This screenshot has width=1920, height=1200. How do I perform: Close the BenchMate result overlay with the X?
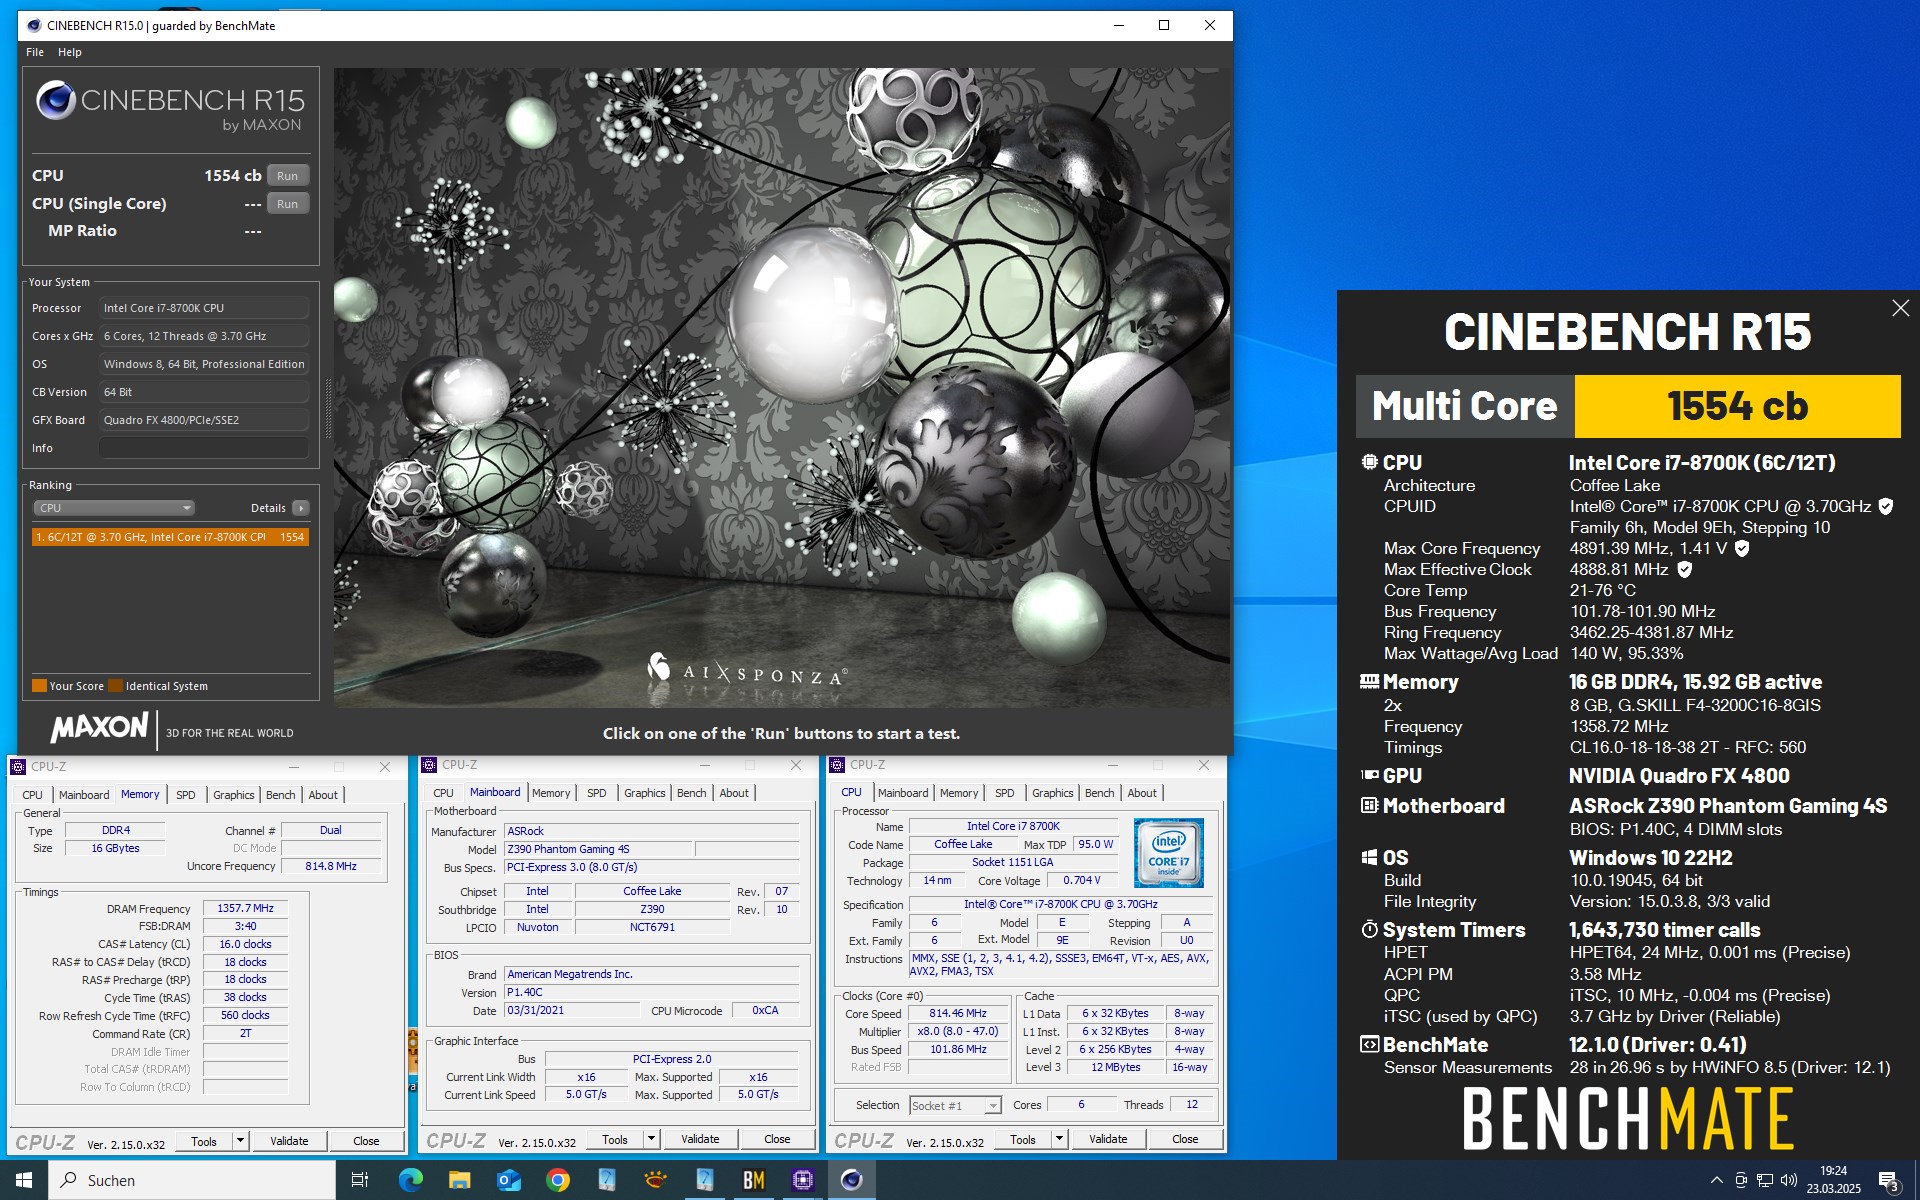1900,308
